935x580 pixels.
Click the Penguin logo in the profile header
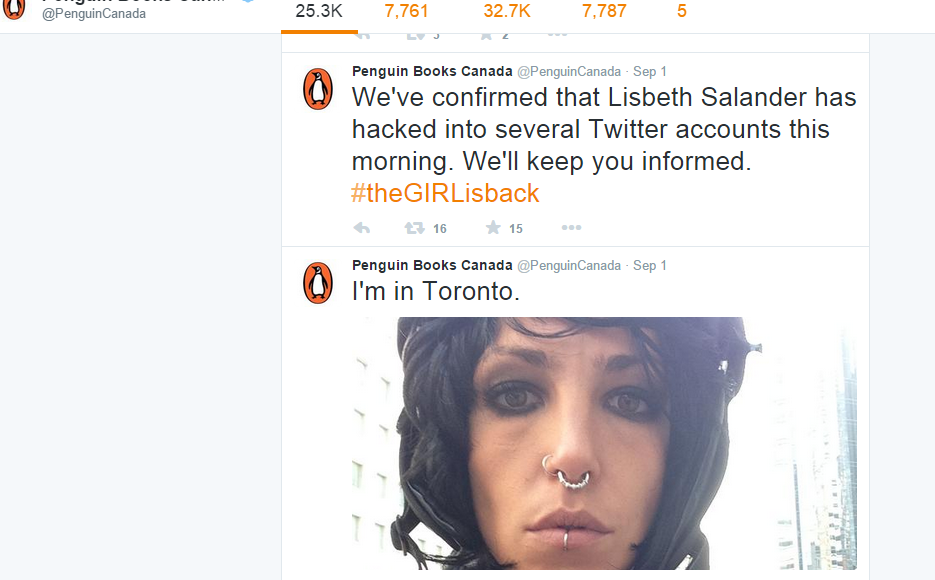point(14,9)
